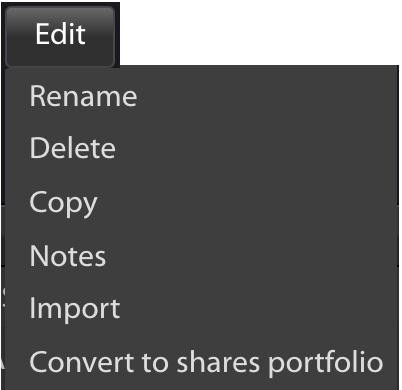Viewport: 402px width, 390px height.
Task: Pick the Notes option above Import
Action: (202, 256)
